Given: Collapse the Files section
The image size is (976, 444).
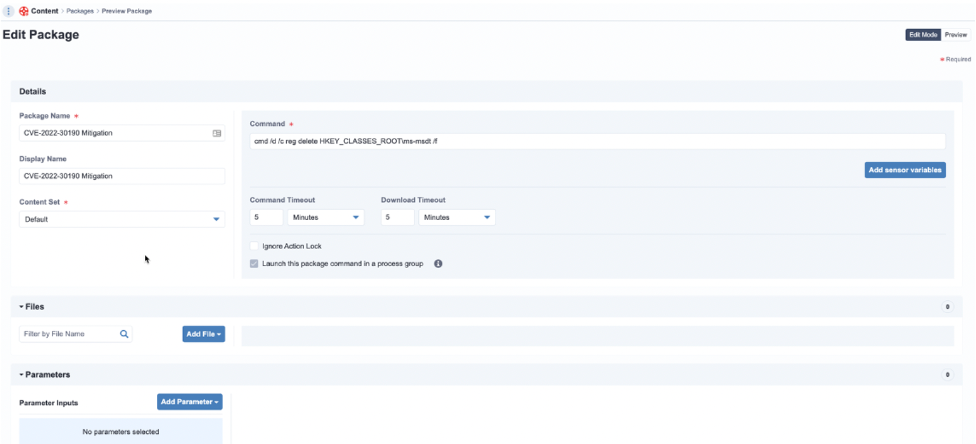Looking at the screenshot, I should (32, 307).
